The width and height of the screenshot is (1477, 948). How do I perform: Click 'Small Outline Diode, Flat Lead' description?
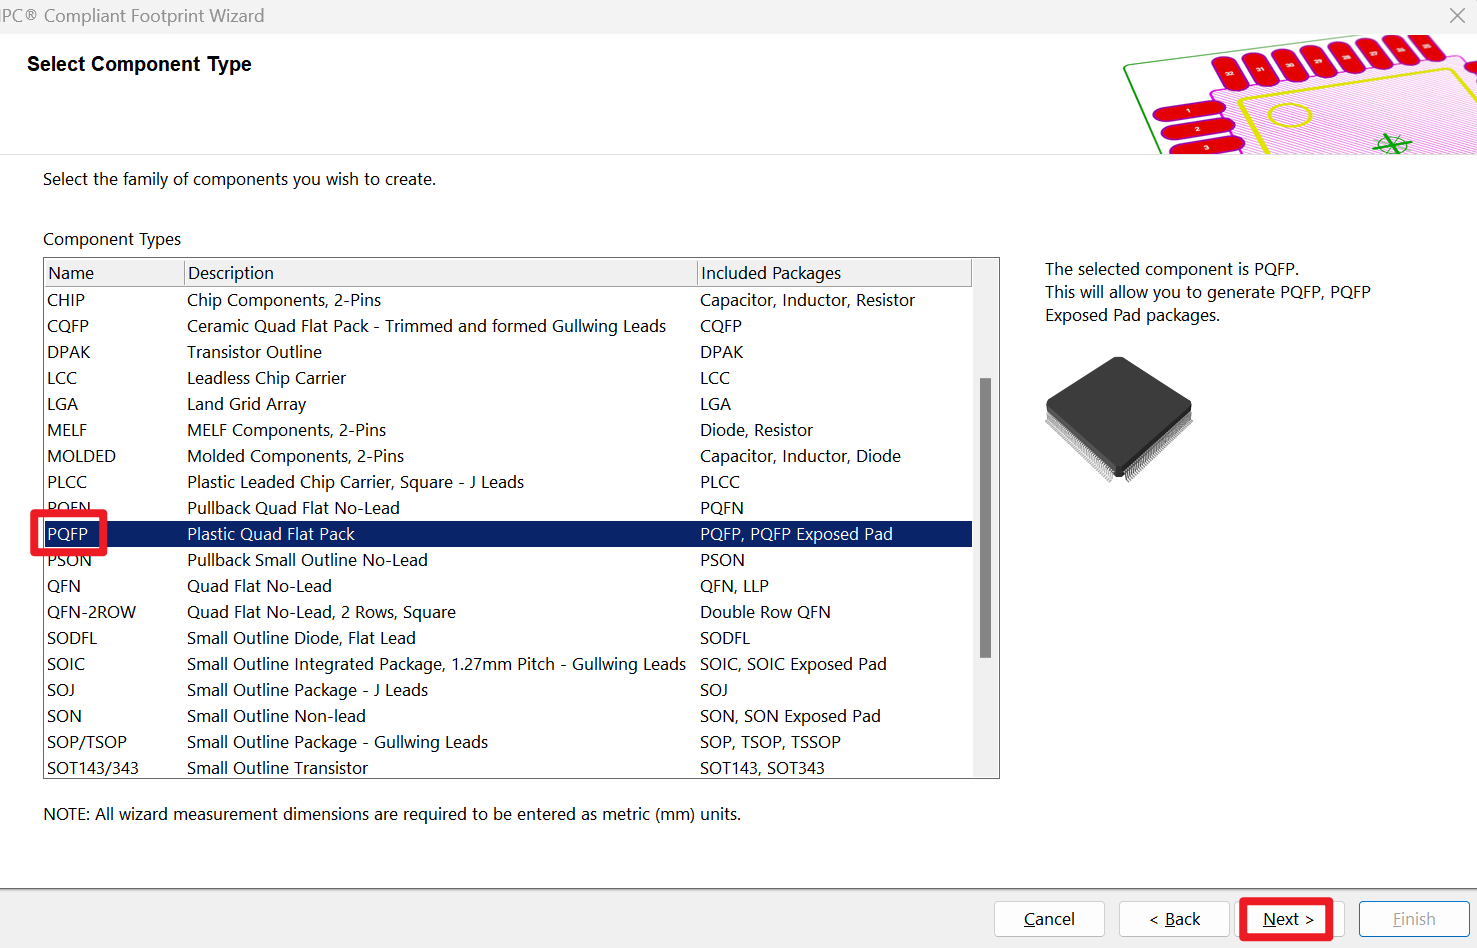pyautogui.click(x=301, y=638)
